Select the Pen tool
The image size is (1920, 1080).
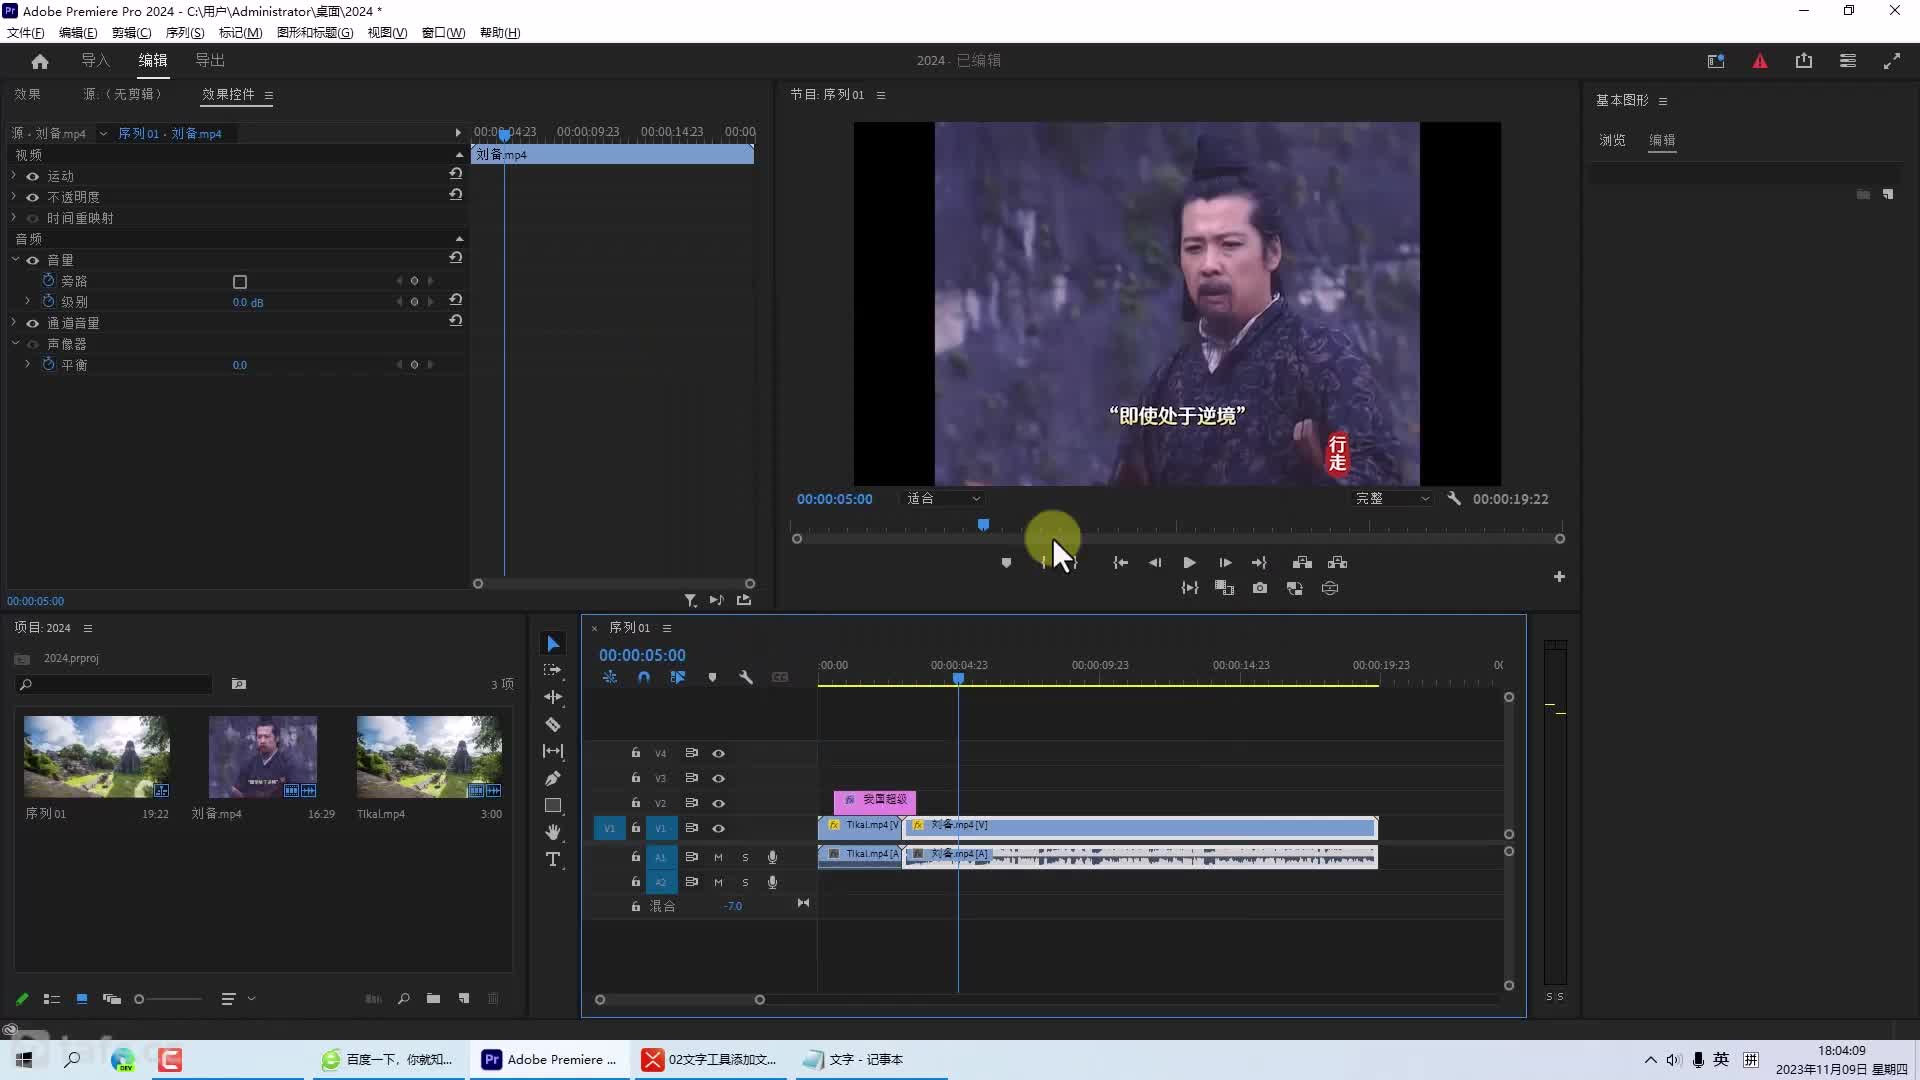click(553, 778)
